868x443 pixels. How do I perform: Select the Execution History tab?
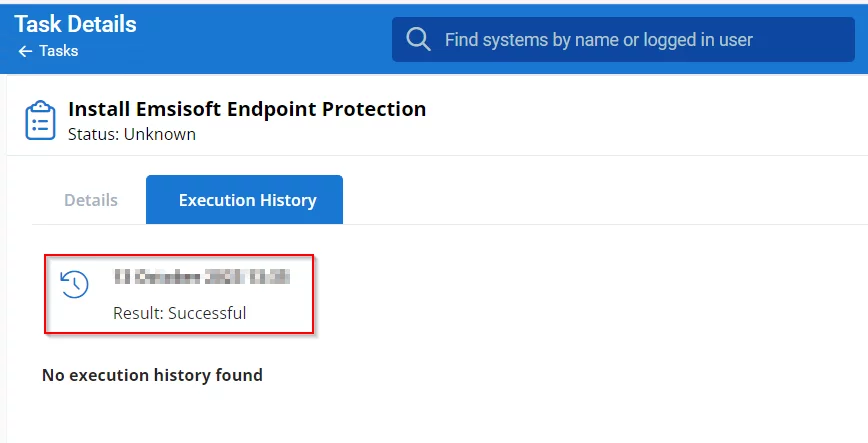(247, 200)
